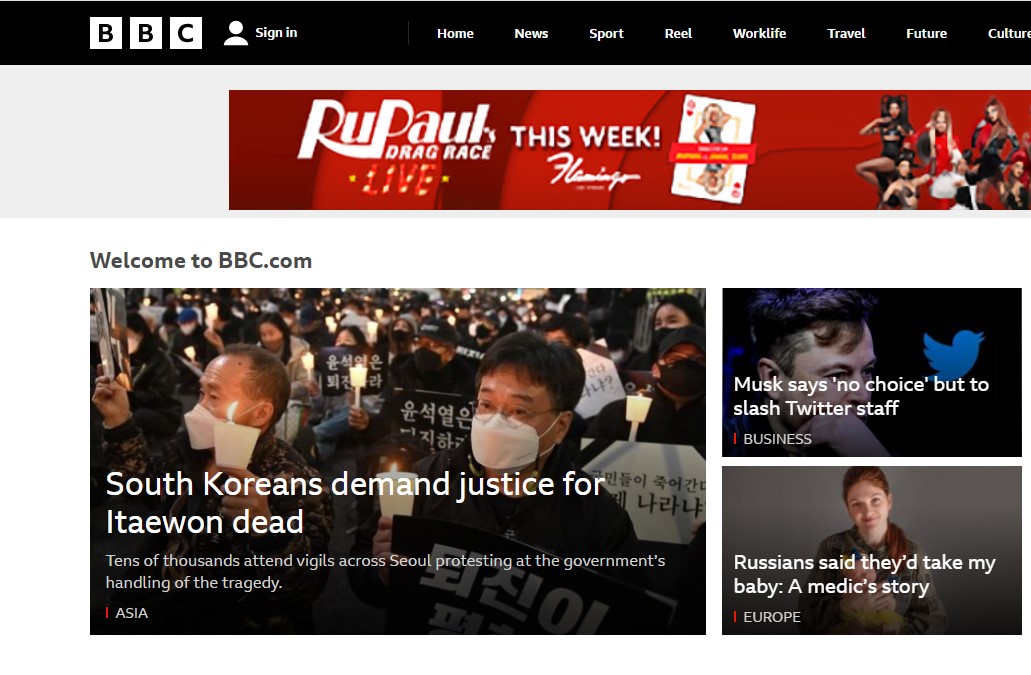This screenshot has height=675, width=1031.
Task: Select the EUROPE category tag
Action: pos(772,617)
